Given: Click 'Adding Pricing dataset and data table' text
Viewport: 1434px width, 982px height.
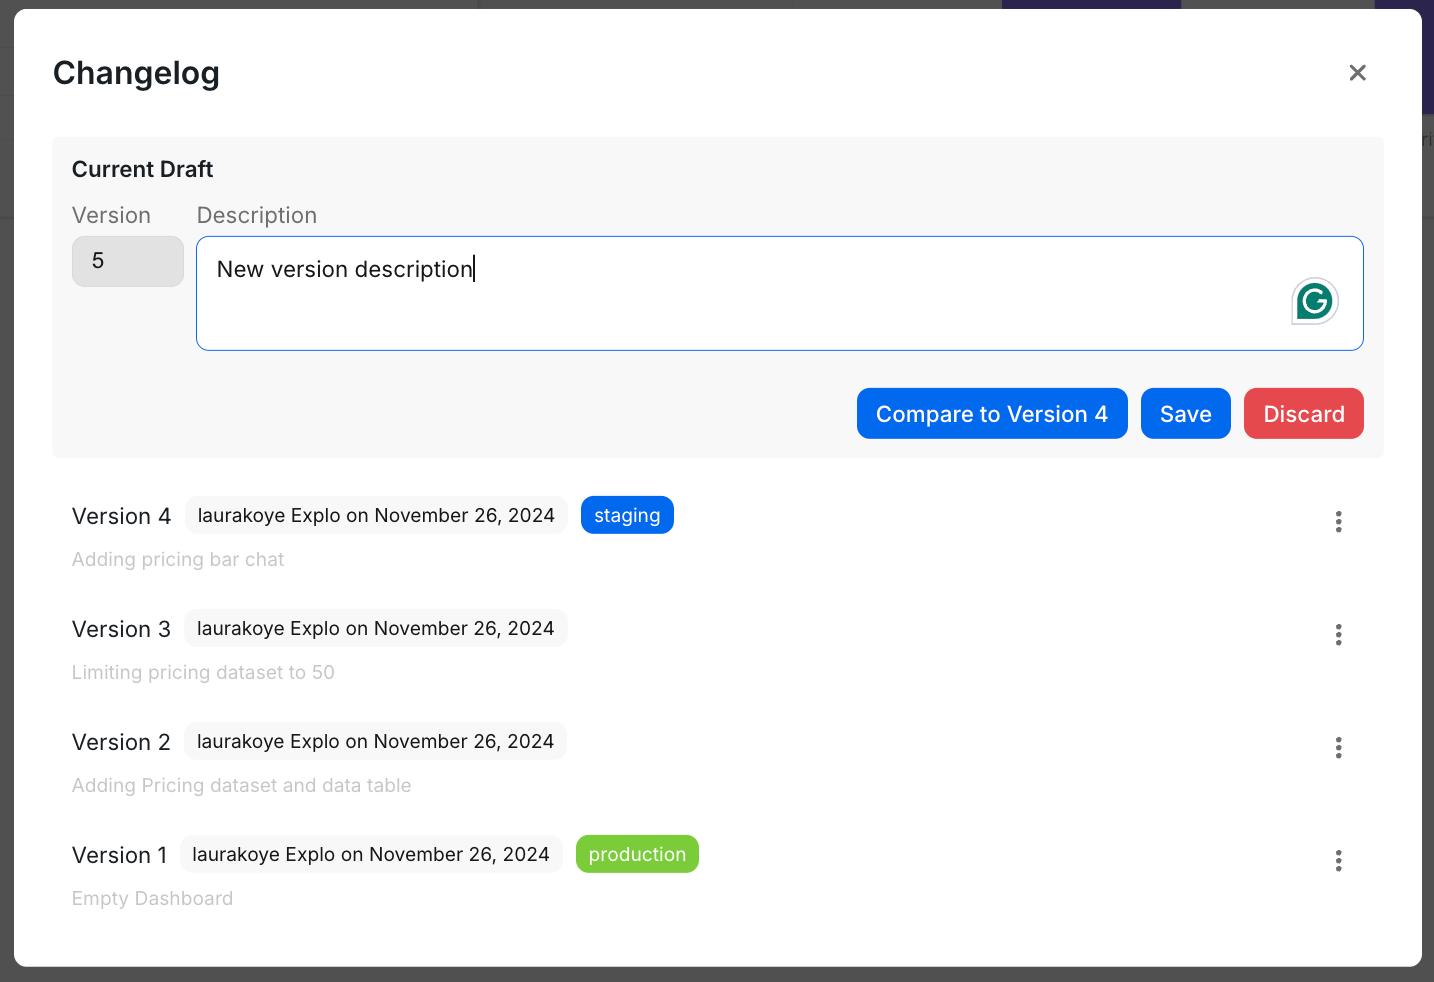Looking at the screenshot, I should click(x=242, y=786).
